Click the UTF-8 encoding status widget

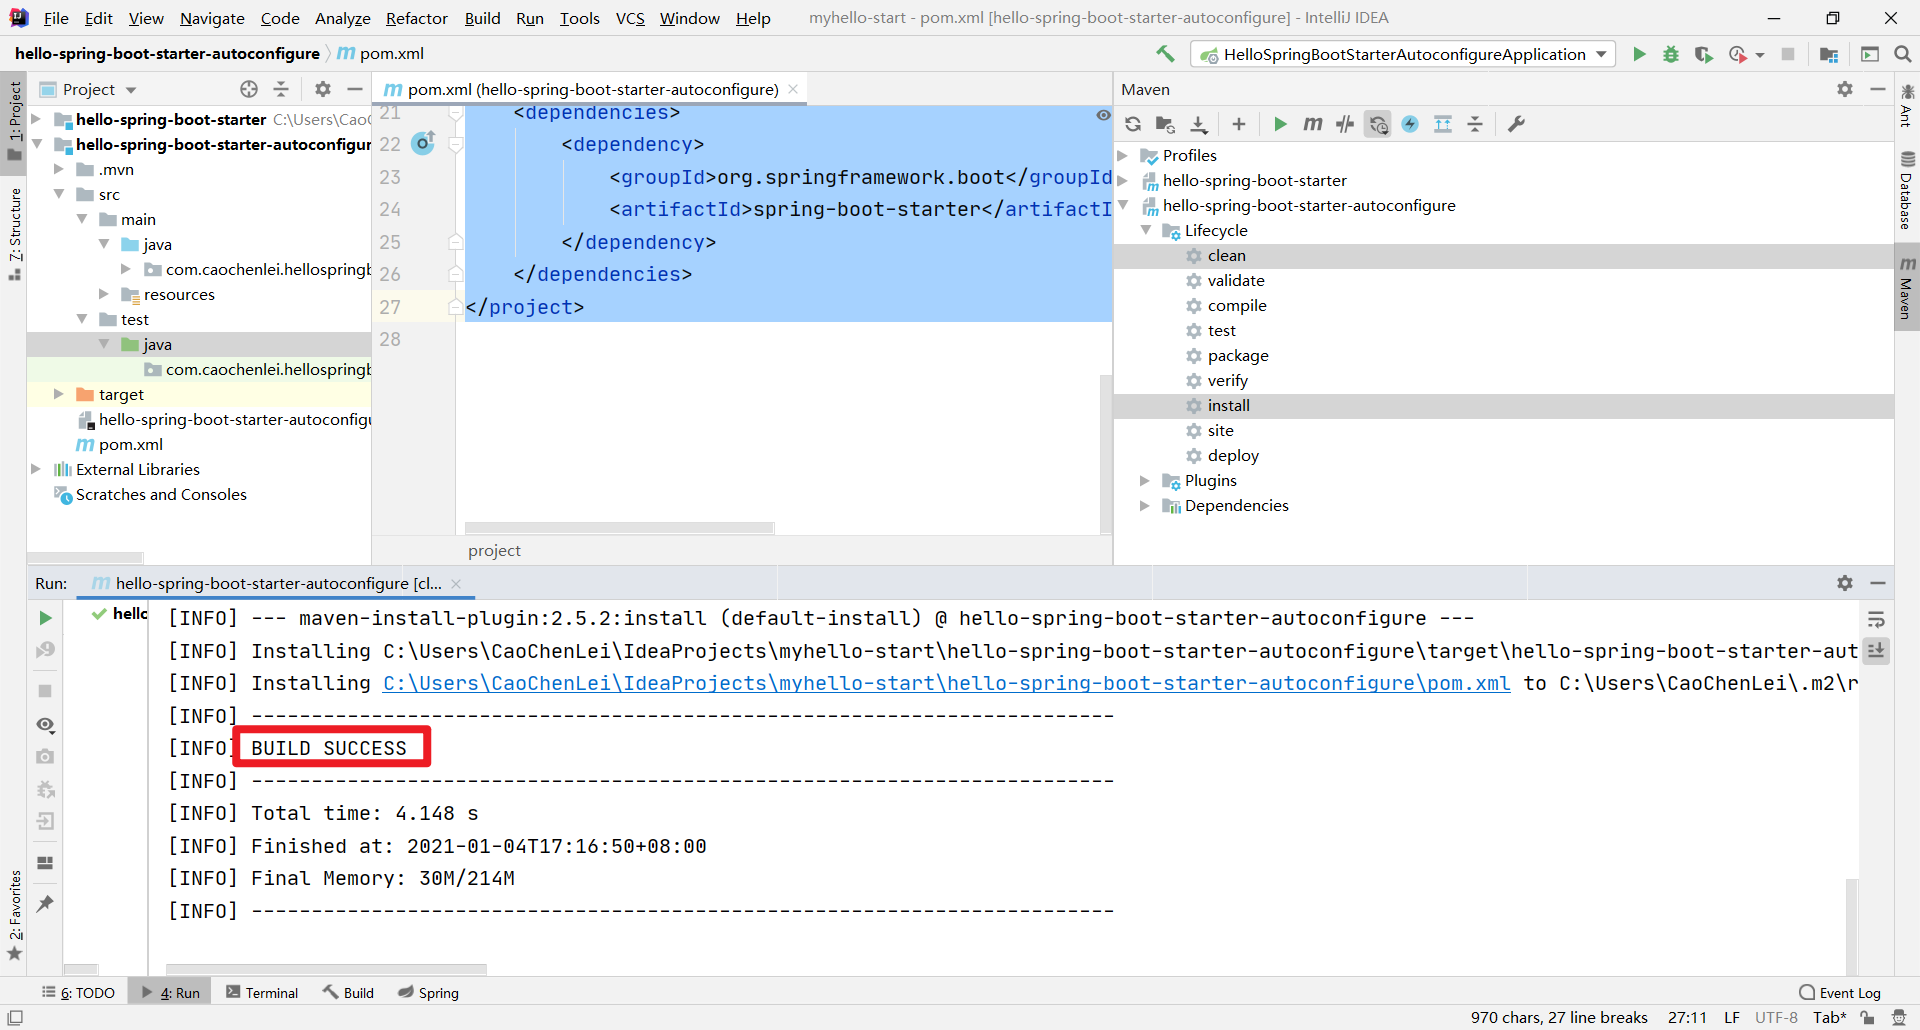tap(1776, 1017)
